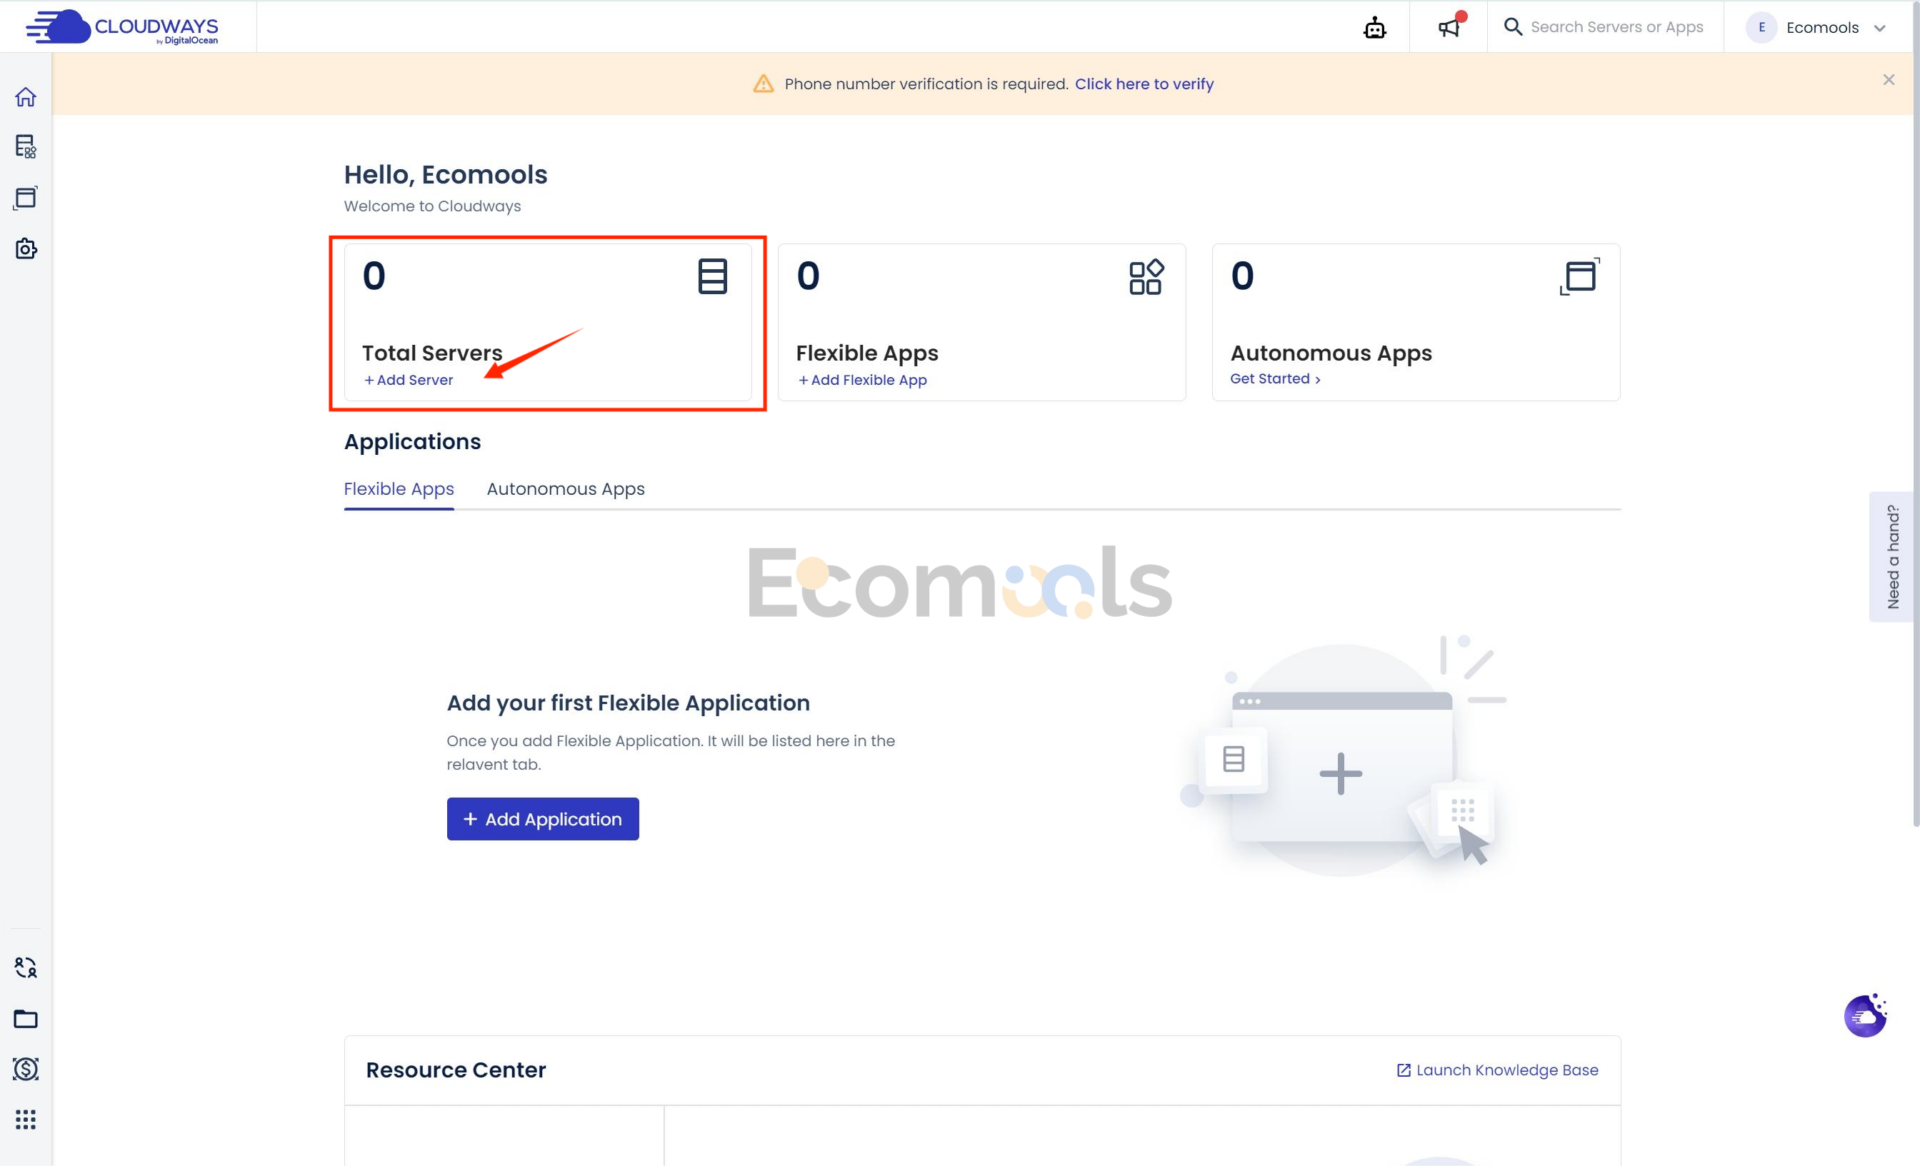Select the Flexible Apps tab
The width and height of the screenshot is (1920, 1166).
point(399,489)
